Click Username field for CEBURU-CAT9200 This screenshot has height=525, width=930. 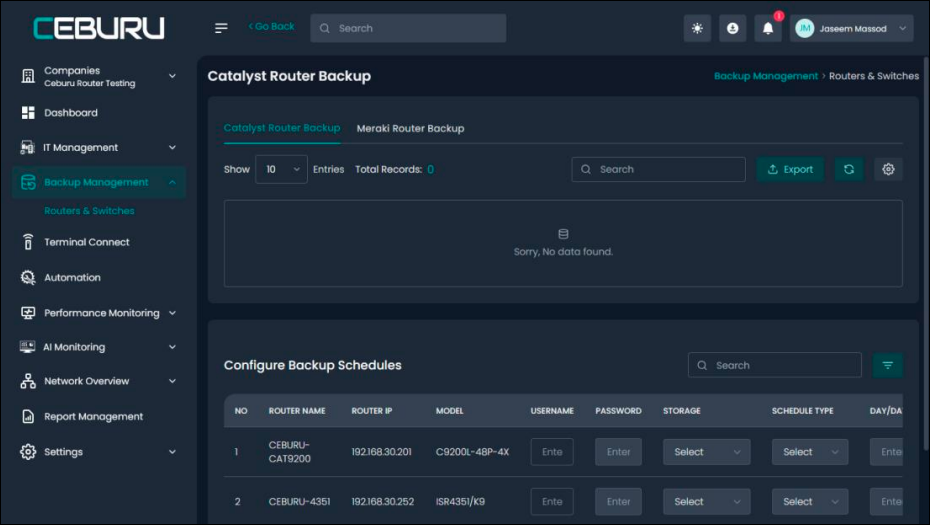coord(552,452)
